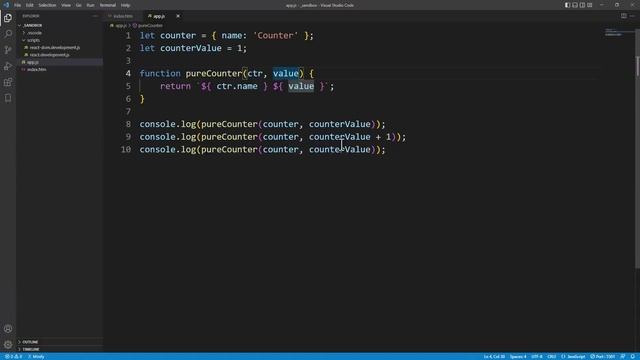Click 'counterValue + 1' on line 9

click(x=350, y=137)
